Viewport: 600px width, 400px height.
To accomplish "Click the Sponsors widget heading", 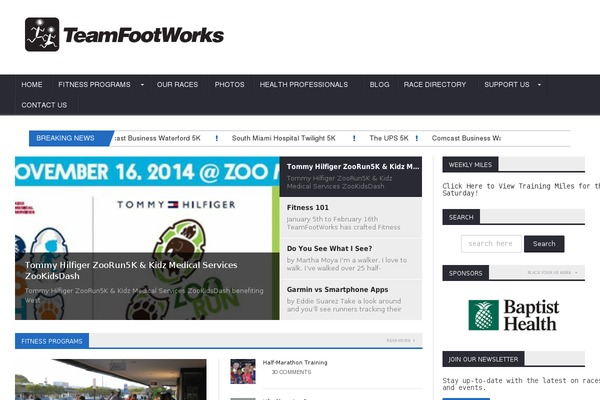I will click(466, 273).
